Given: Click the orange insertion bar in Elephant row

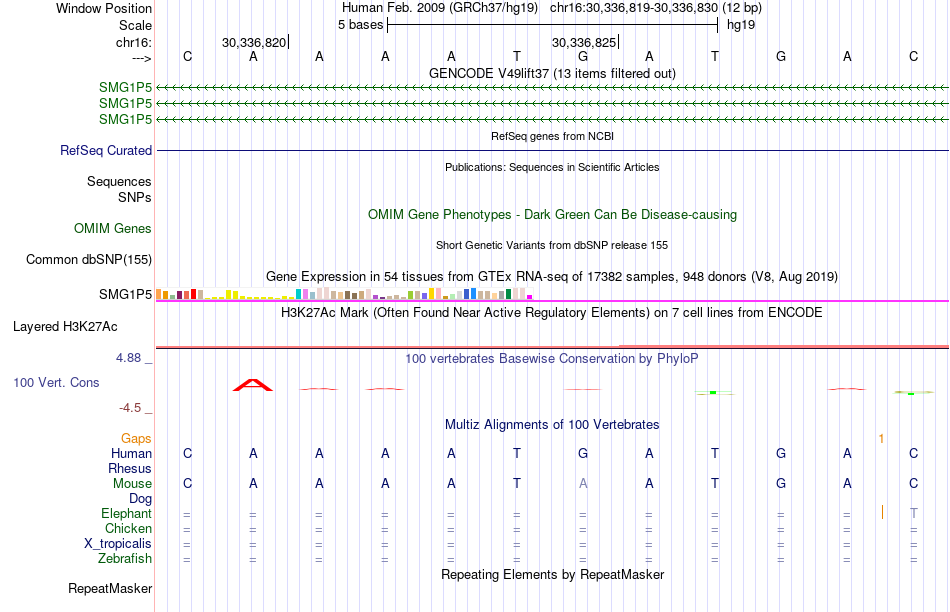Looking at the screenshot, I should click(x=882, y=512).
